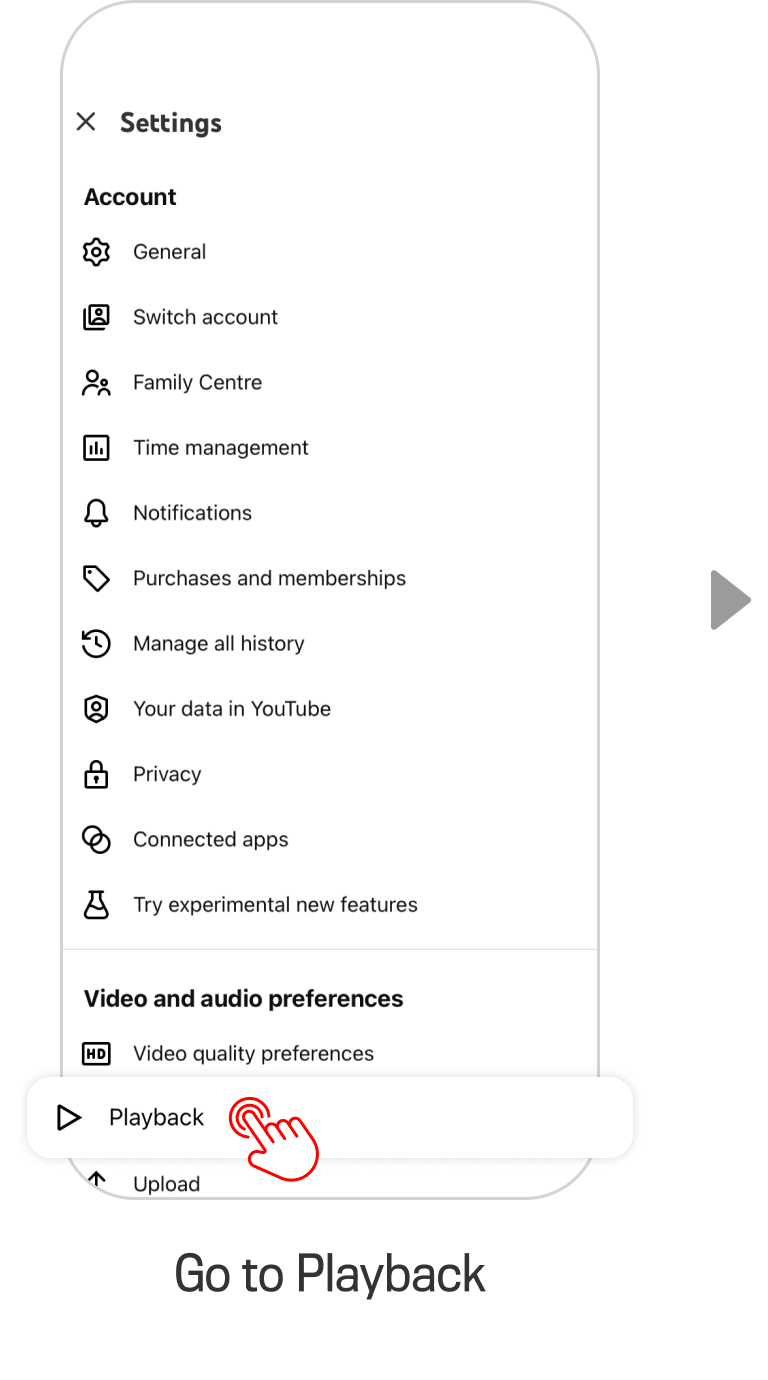Viewport: 768px width, 1380px height.
Task: Open Video quality preferences
Action: tap(253, 1054)
